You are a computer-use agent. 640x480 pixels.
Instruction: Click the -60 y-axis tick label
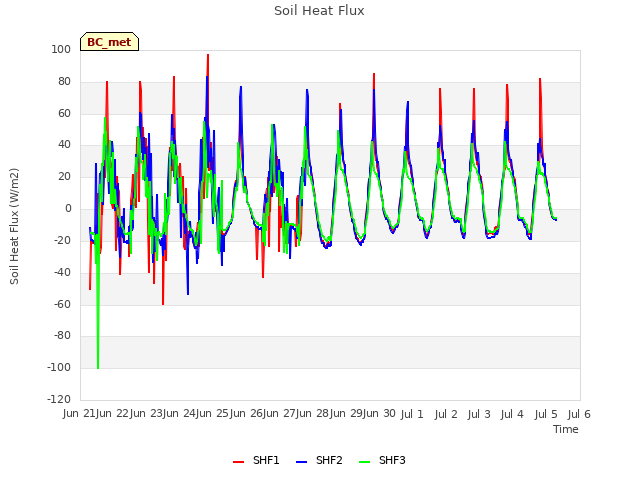click(62, 304)
